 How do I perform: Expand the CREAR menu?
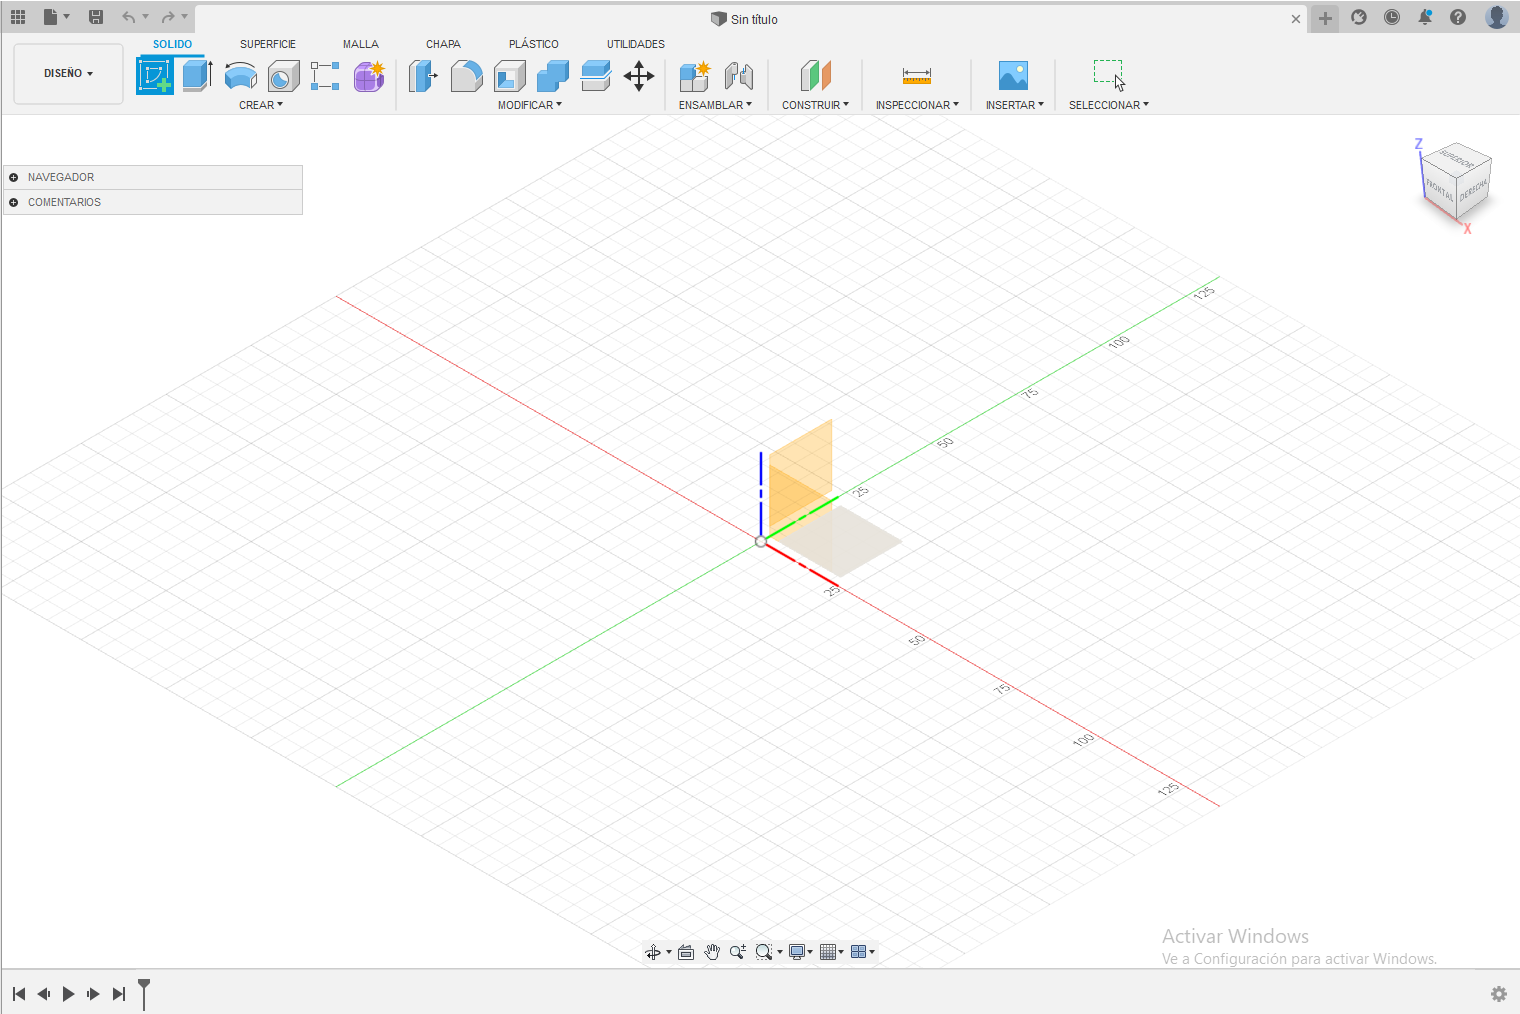[x=261, y=105]
